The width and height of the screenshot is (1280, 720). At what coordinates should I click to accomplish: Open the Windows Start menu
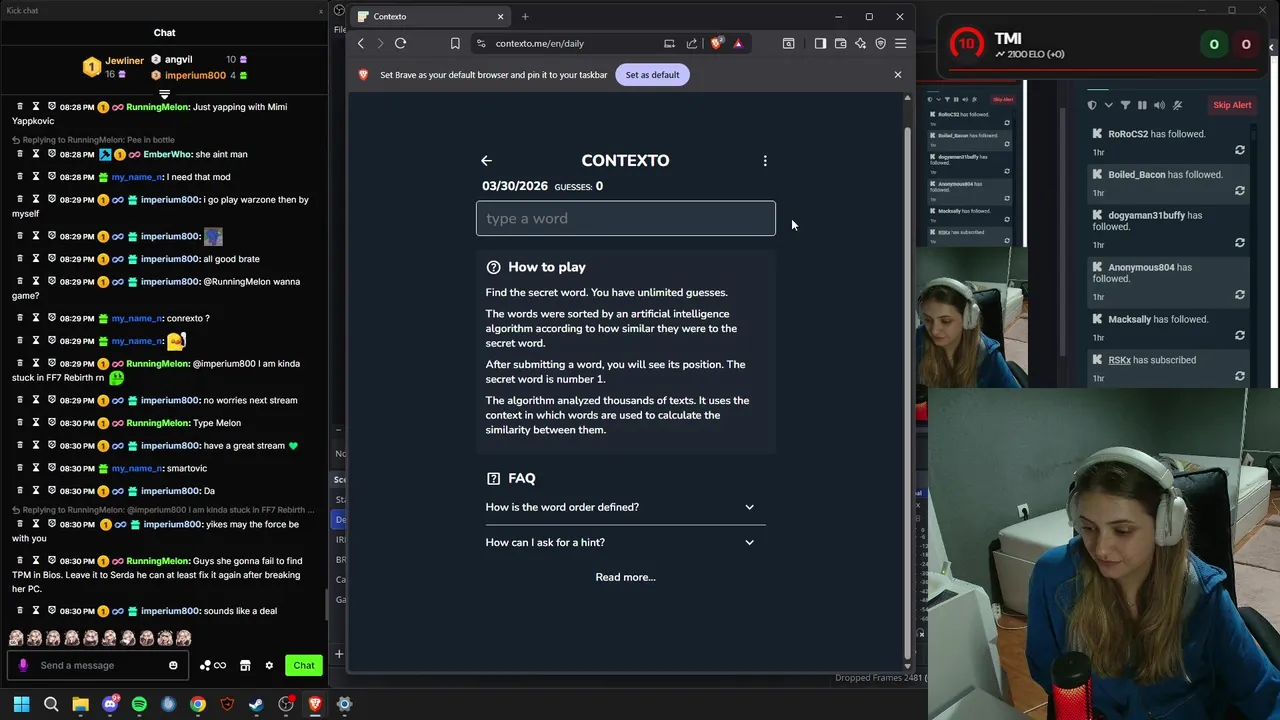21,704
